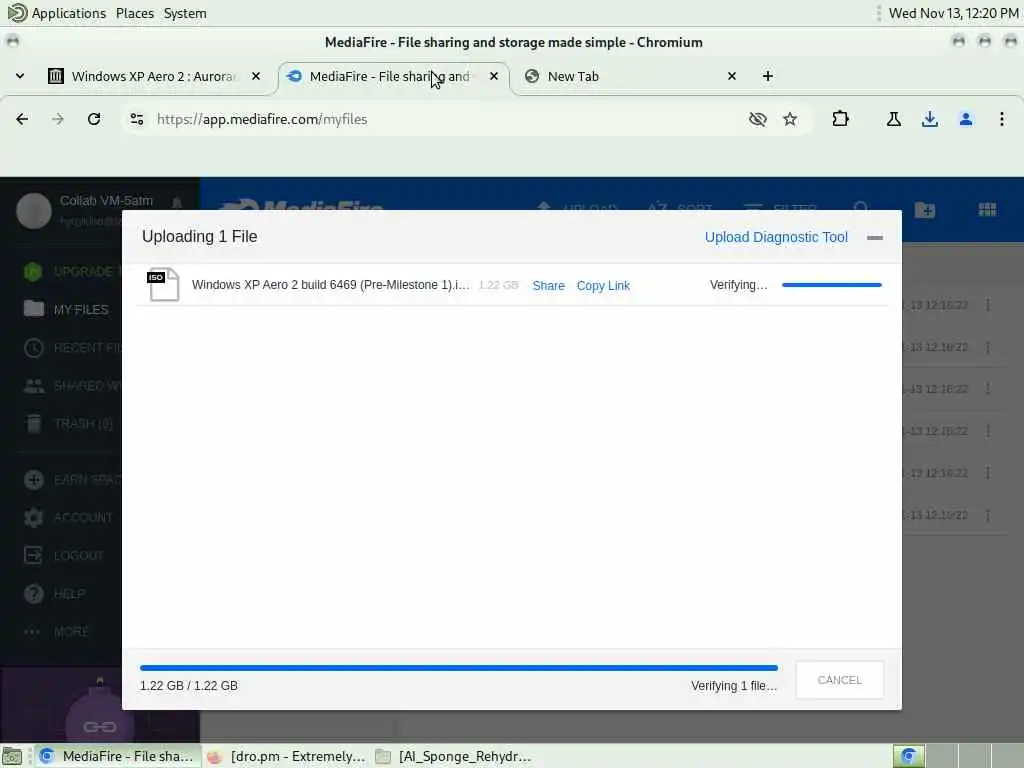Click the Verifying 1 file status text
The height and width of the screenshot is (768, 1024).
tap(734, 686)
